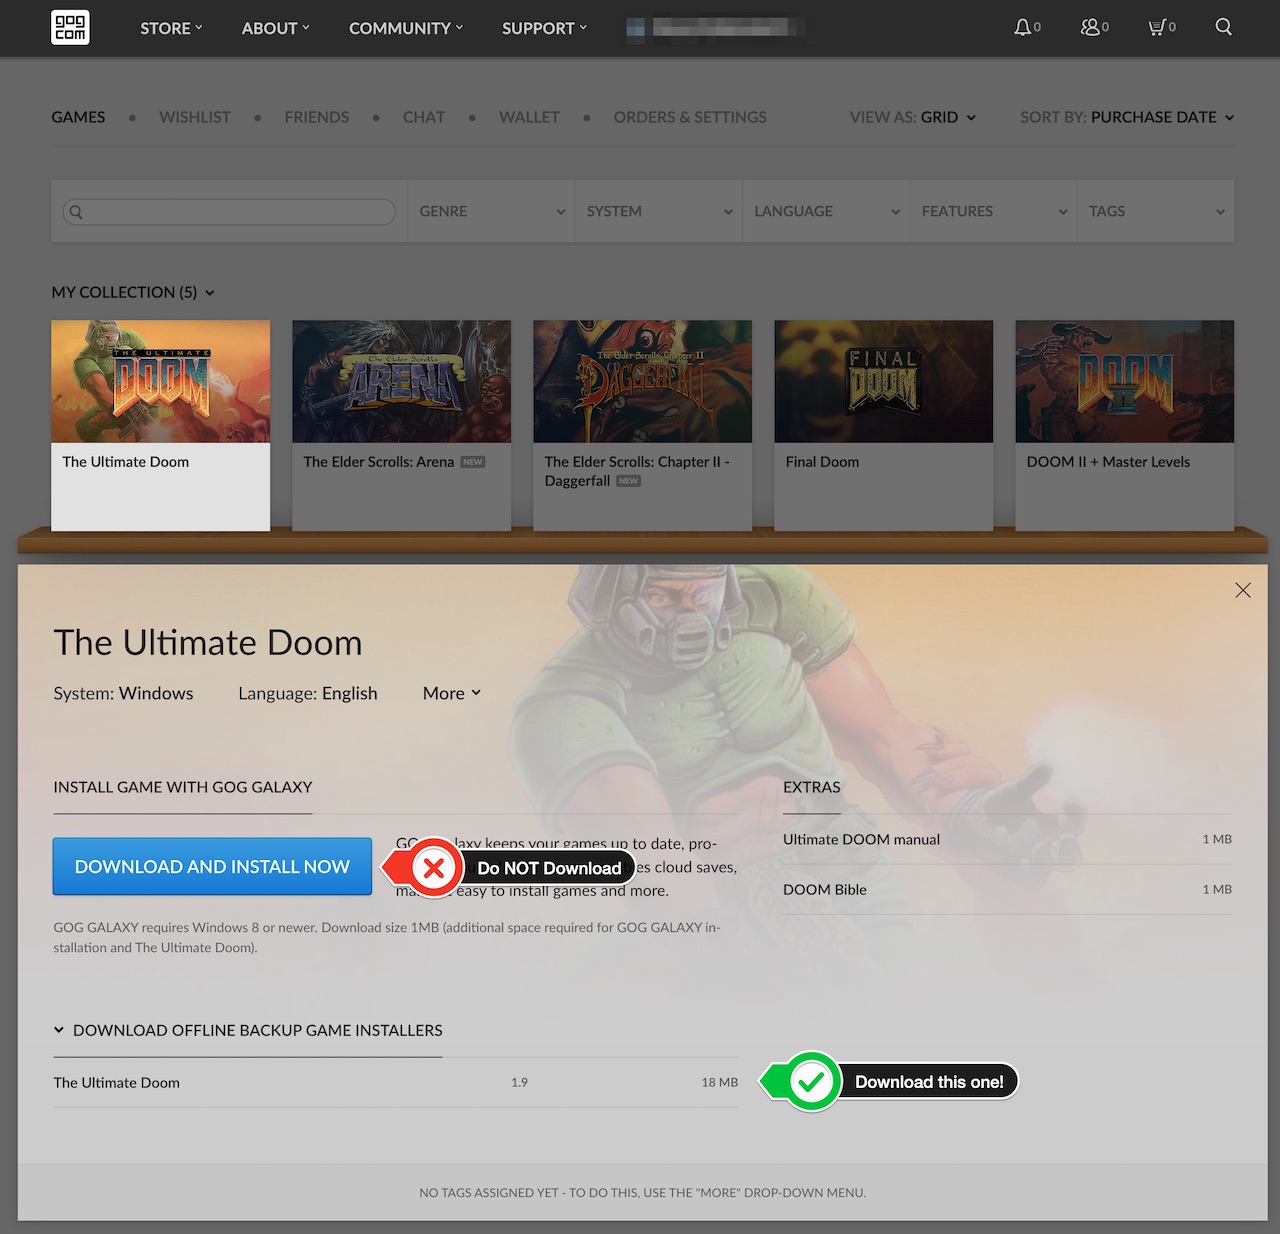This screenshot has width=1280, height=1234.
Task: Collapse Download Offline Backup Game Installers section
Action: 248,1030
